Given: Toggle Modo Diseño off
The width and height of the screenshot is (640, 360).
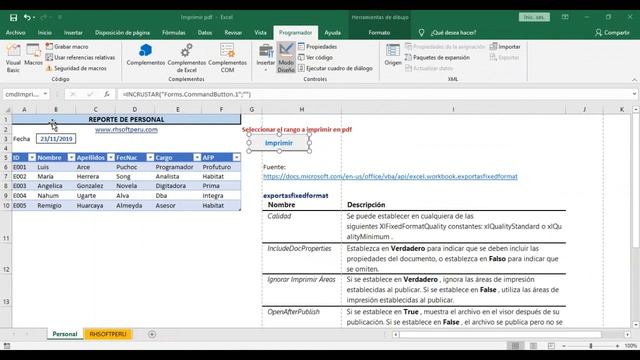Looking at the screenshot, I should [286, 58].
